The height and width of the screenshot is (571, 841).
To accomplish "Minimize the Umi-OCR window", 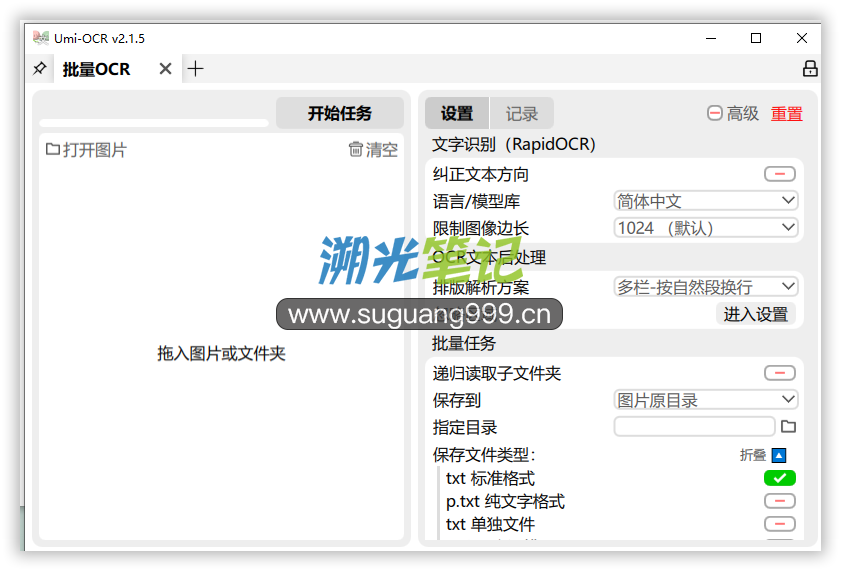I will [x=711, y=38].
